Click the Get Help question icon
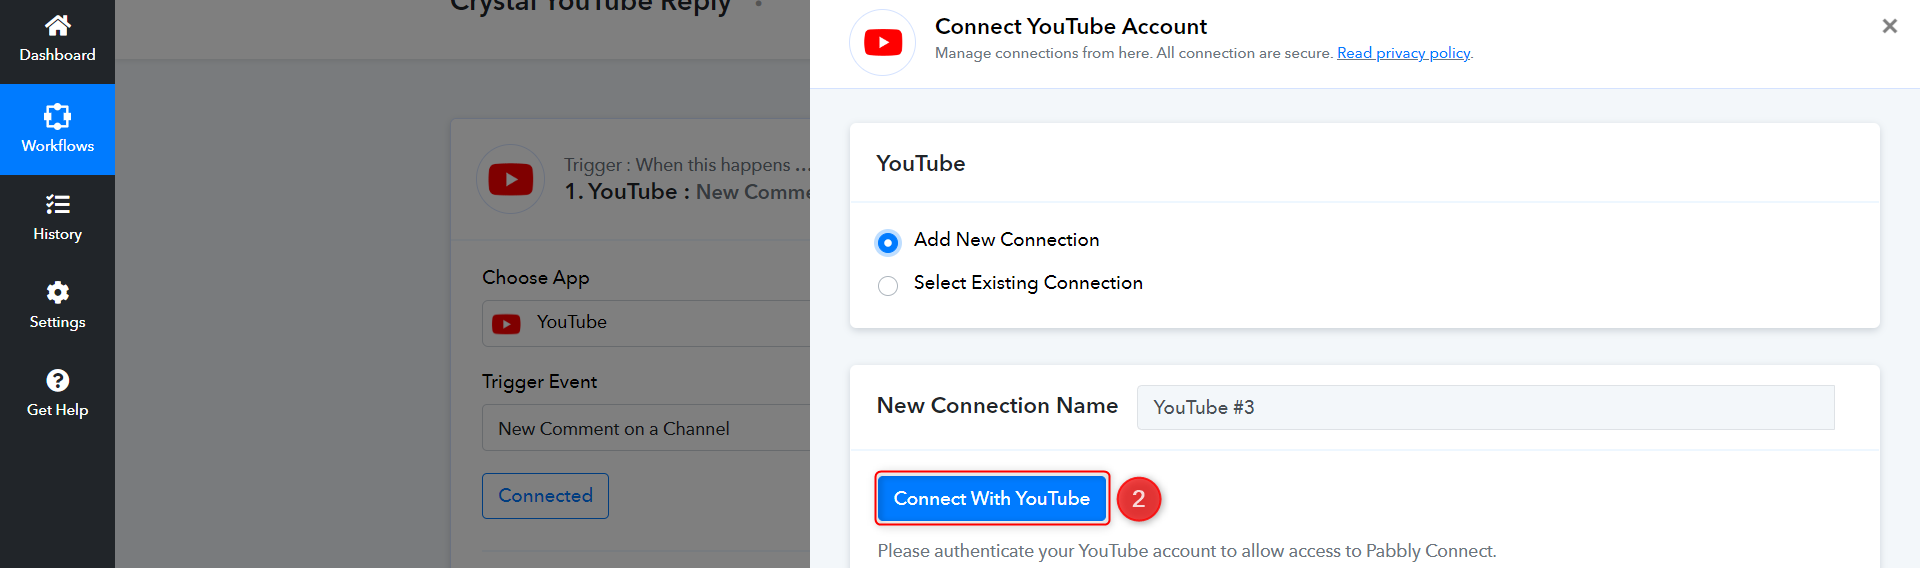Viewport: 1920px width, 568px height. click(58, 380)
